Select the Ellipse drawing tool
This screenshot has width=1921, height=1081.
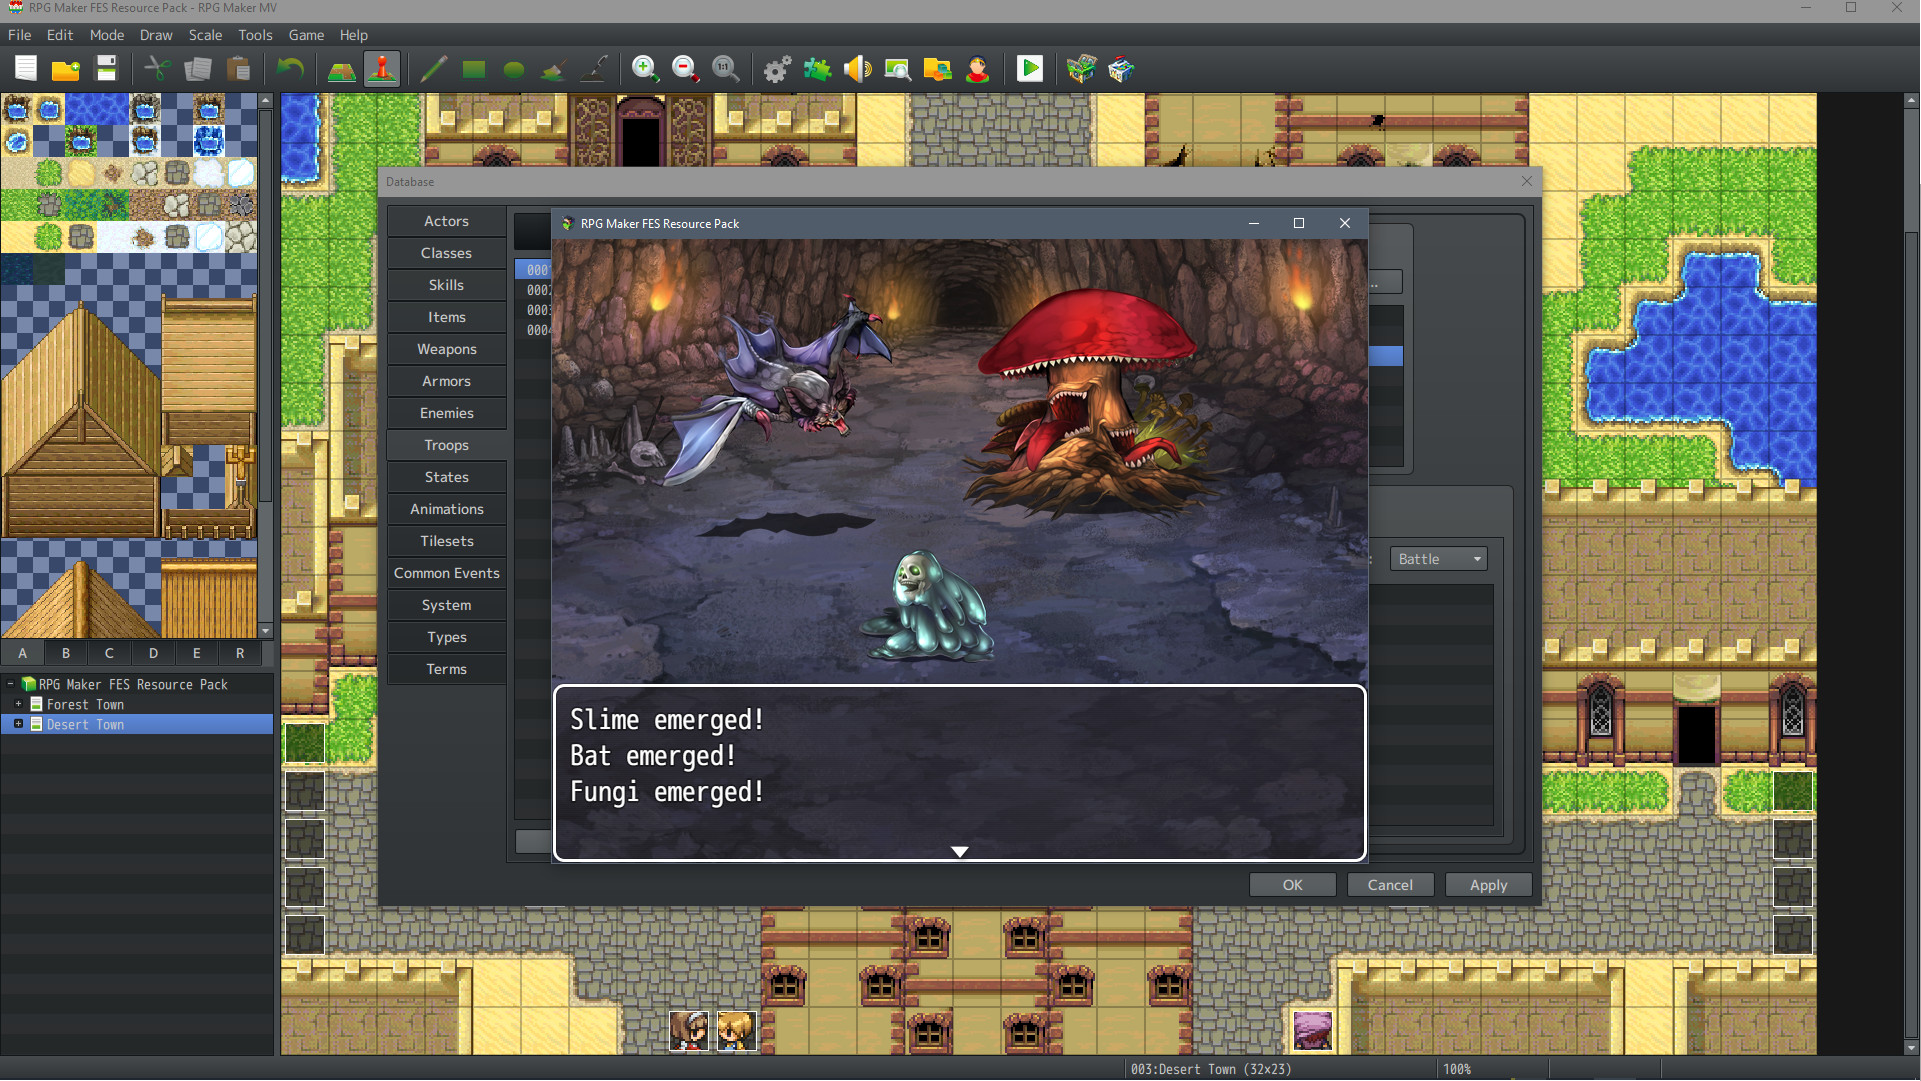click(x=514, y=69)
